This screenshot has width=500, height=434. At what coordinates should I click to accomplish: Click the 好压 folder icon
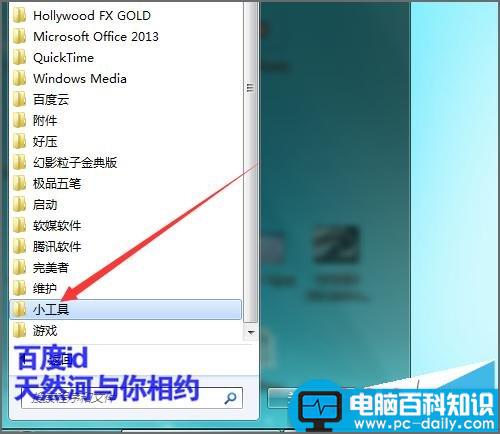19,141
